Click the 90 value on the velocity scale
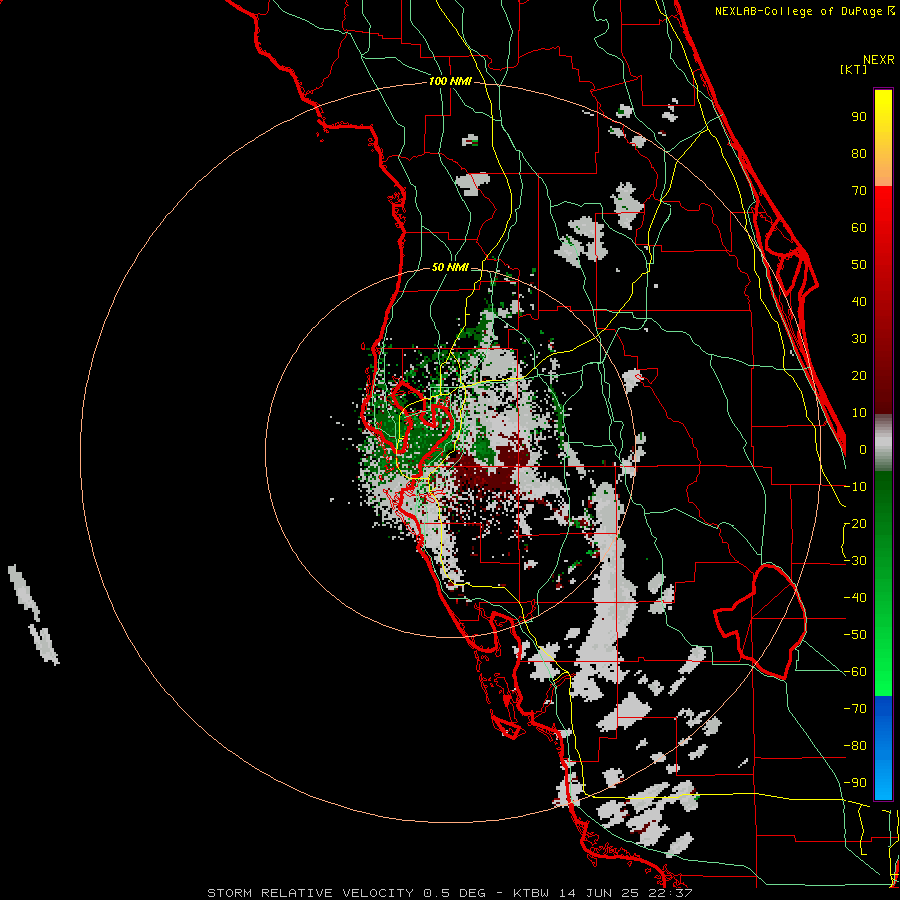This screenshot has height=900, width=900. 859,117
